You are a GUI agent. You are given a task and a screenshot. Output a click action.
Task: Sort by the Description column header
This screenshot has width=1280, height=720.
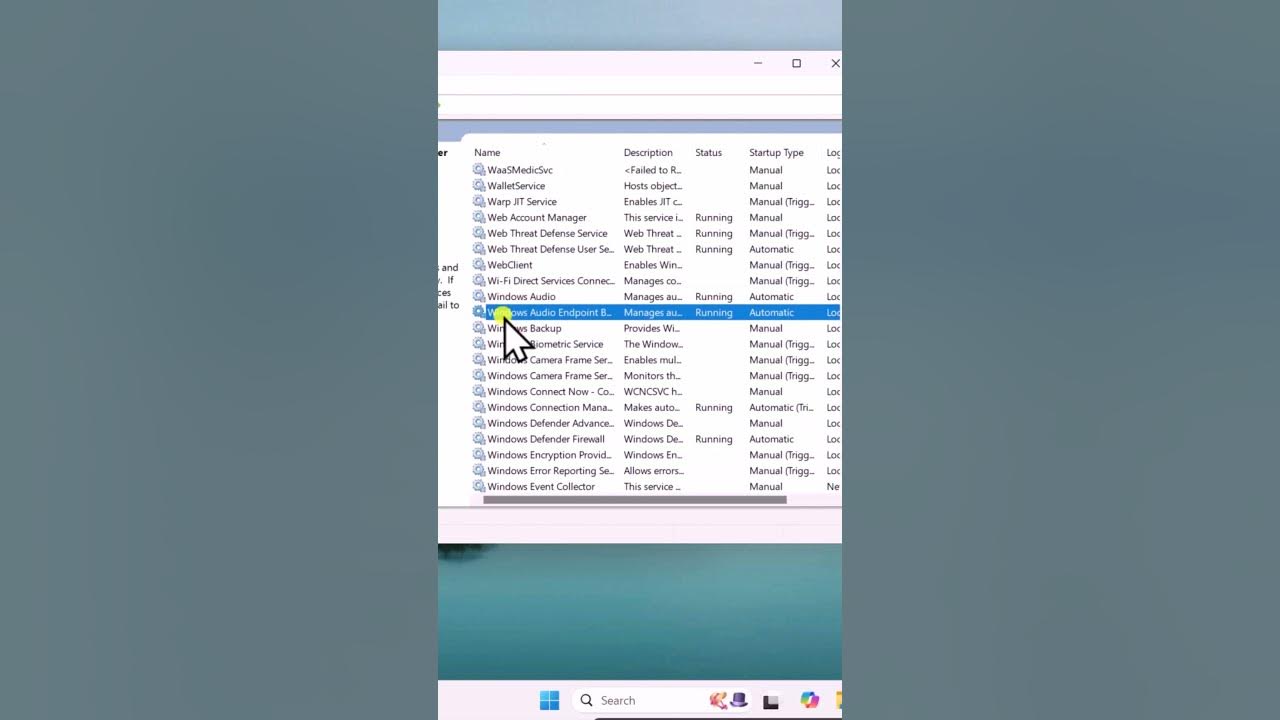pyautogui.click(x=648, y=153)
